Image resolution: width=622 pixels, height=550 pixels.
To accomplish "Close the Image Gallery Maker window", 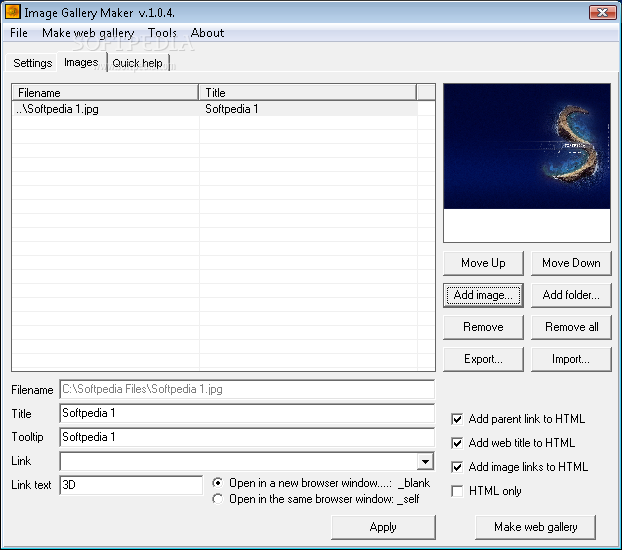I will 602,12.
